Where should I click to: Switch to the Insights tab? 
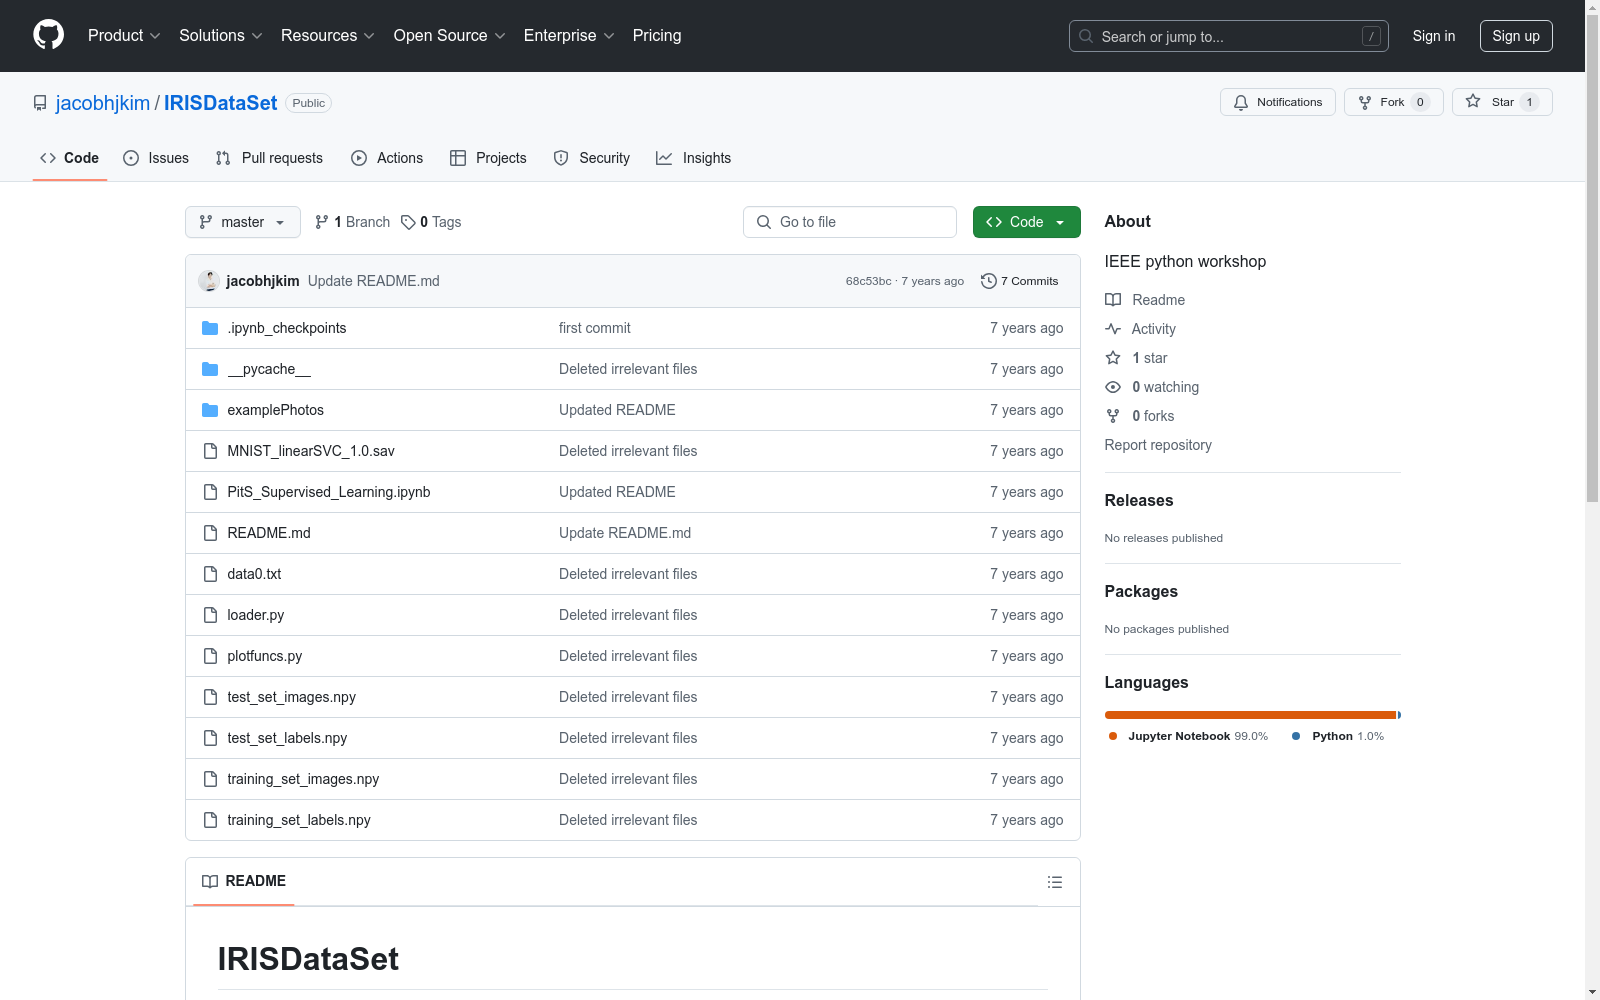coord(694,158)
